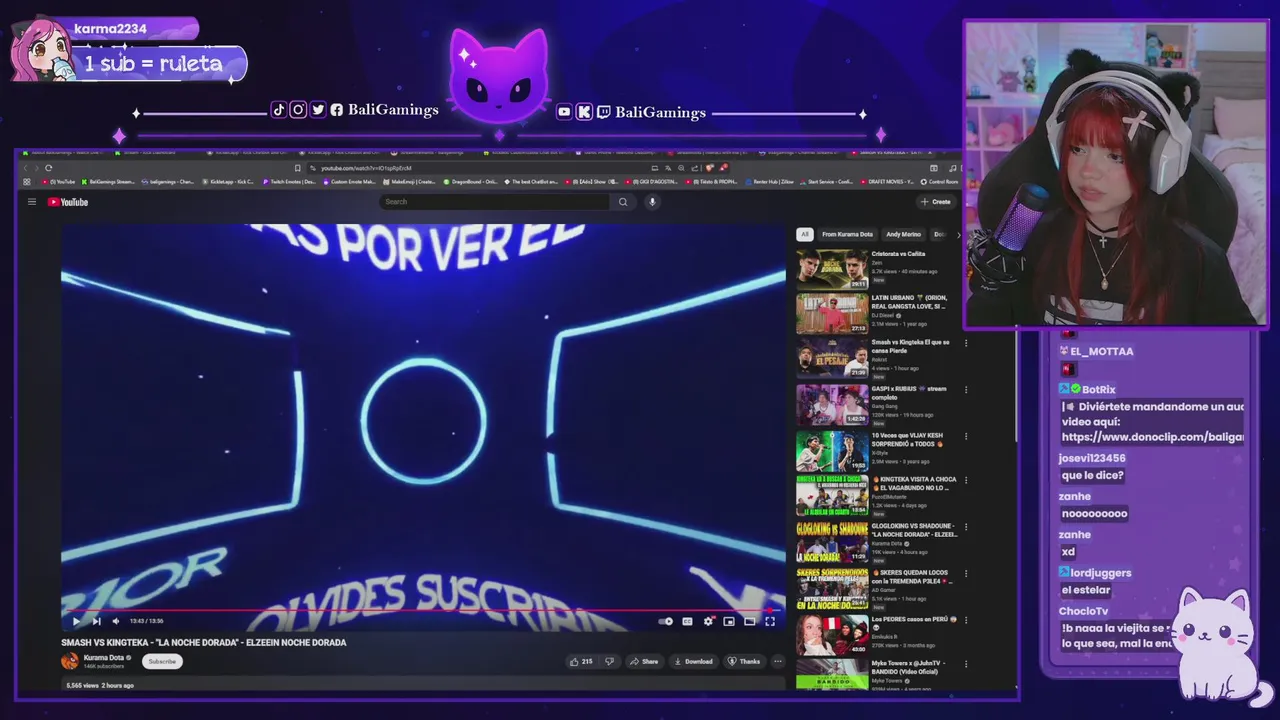Open options menu for 10 Veces VIJAY KESH
The width and height of the screenshot is (1280, 720).
click(966, 436)
